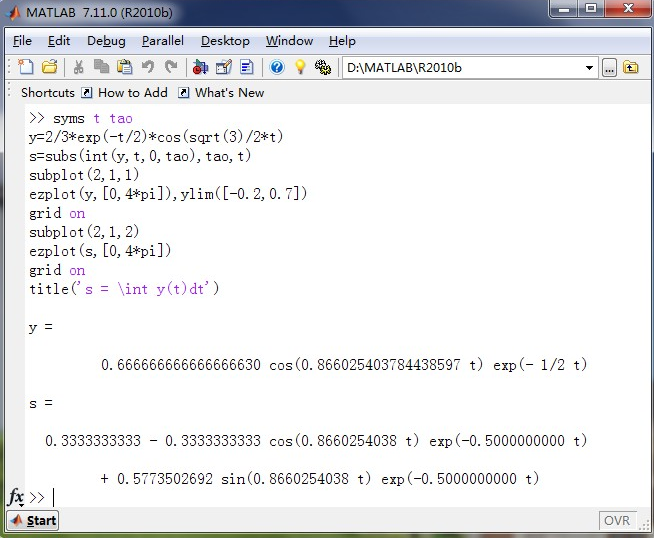This screenshot has height=538, width=654.
Task: Click the title('s = \int y(t)dt') line
Action: point(124,289)
